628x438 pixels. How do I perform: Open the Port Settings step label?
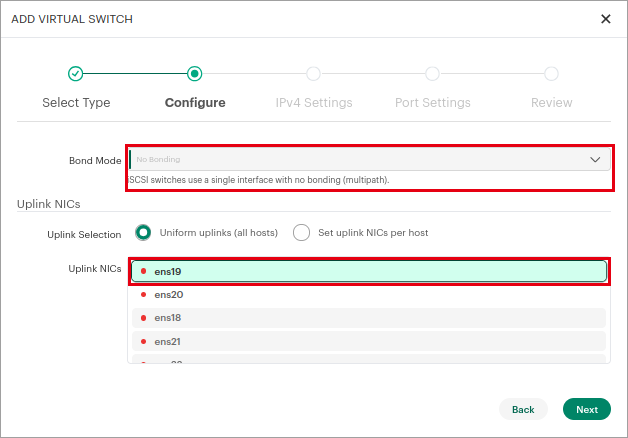click(433, 102)
